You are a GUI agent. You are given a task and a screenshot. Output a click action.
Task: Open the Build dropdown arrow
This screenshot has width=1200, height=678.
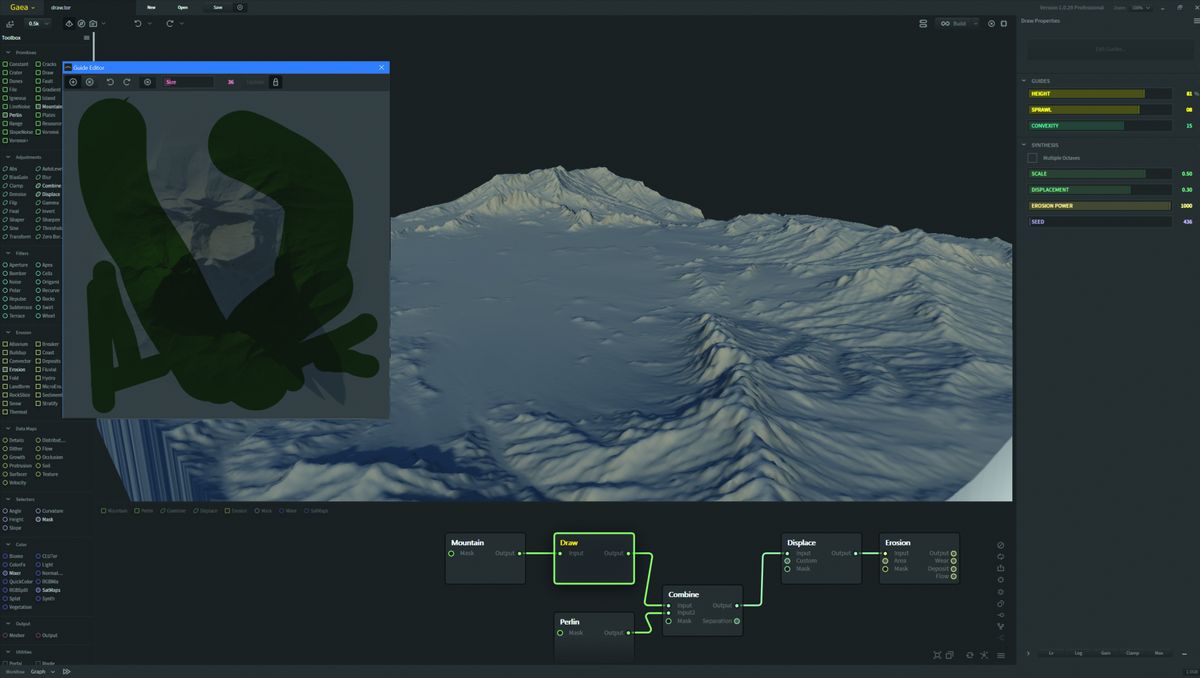(x=976, y=23)
